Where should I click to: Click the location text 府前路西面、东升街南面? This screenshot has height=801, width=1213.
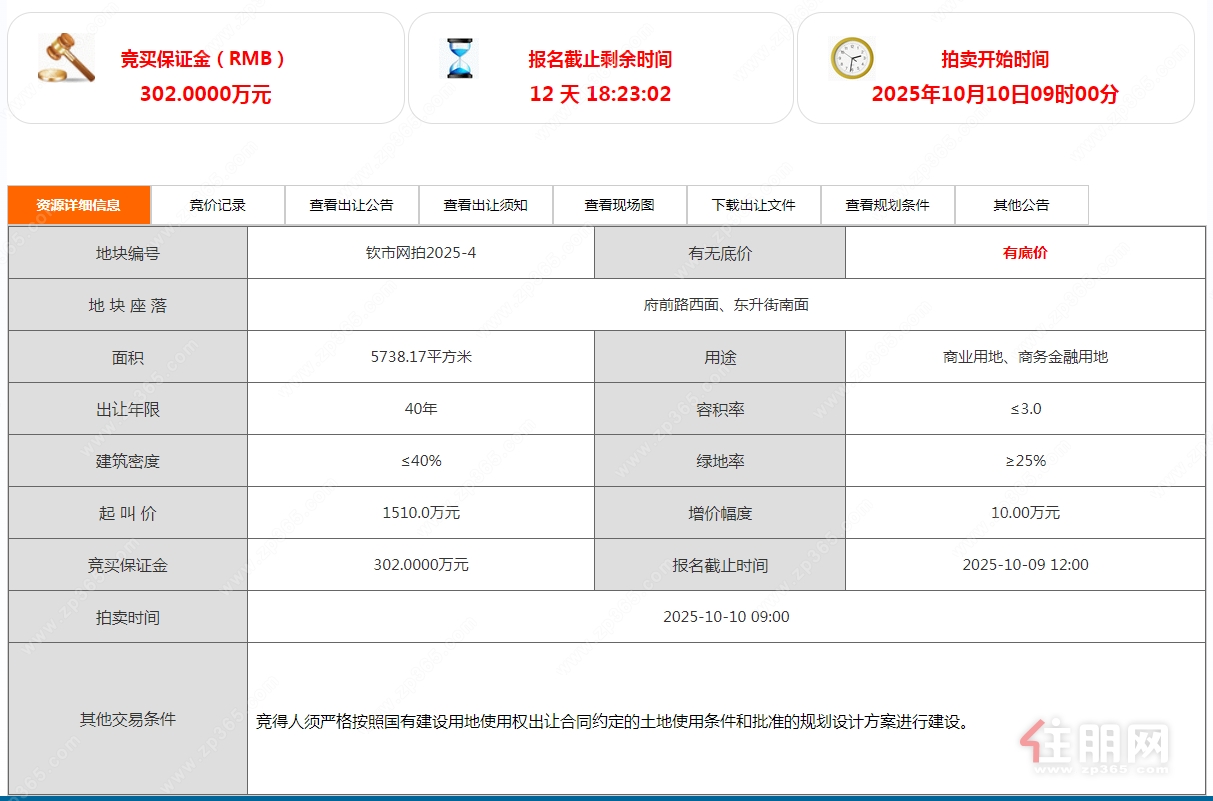click(x=726, y=305)
